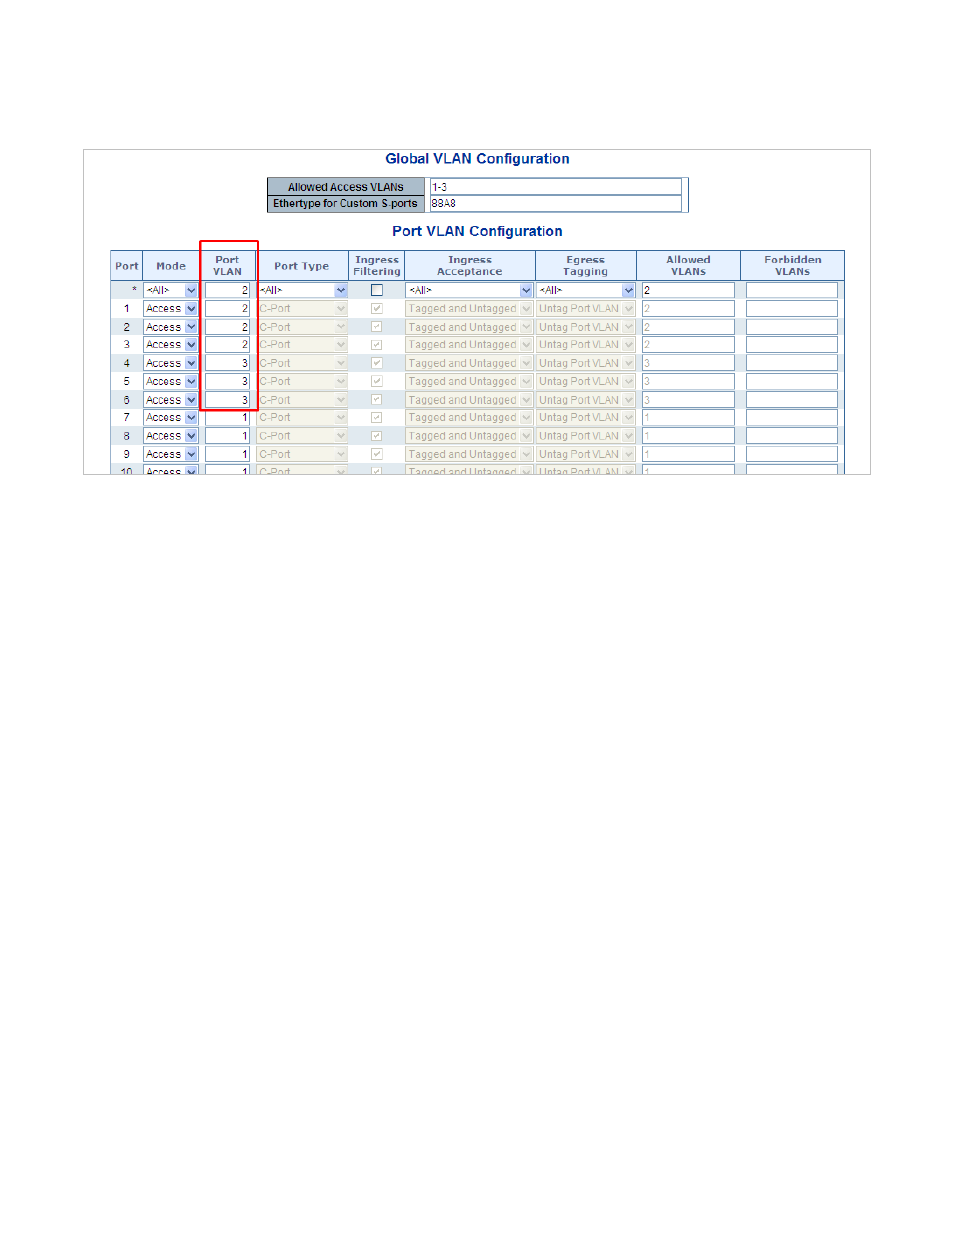The image size is (954, 1235).
Task: Open the Mode dropdown for port 8
Action: pyautogui.click(x=171, y=436)
